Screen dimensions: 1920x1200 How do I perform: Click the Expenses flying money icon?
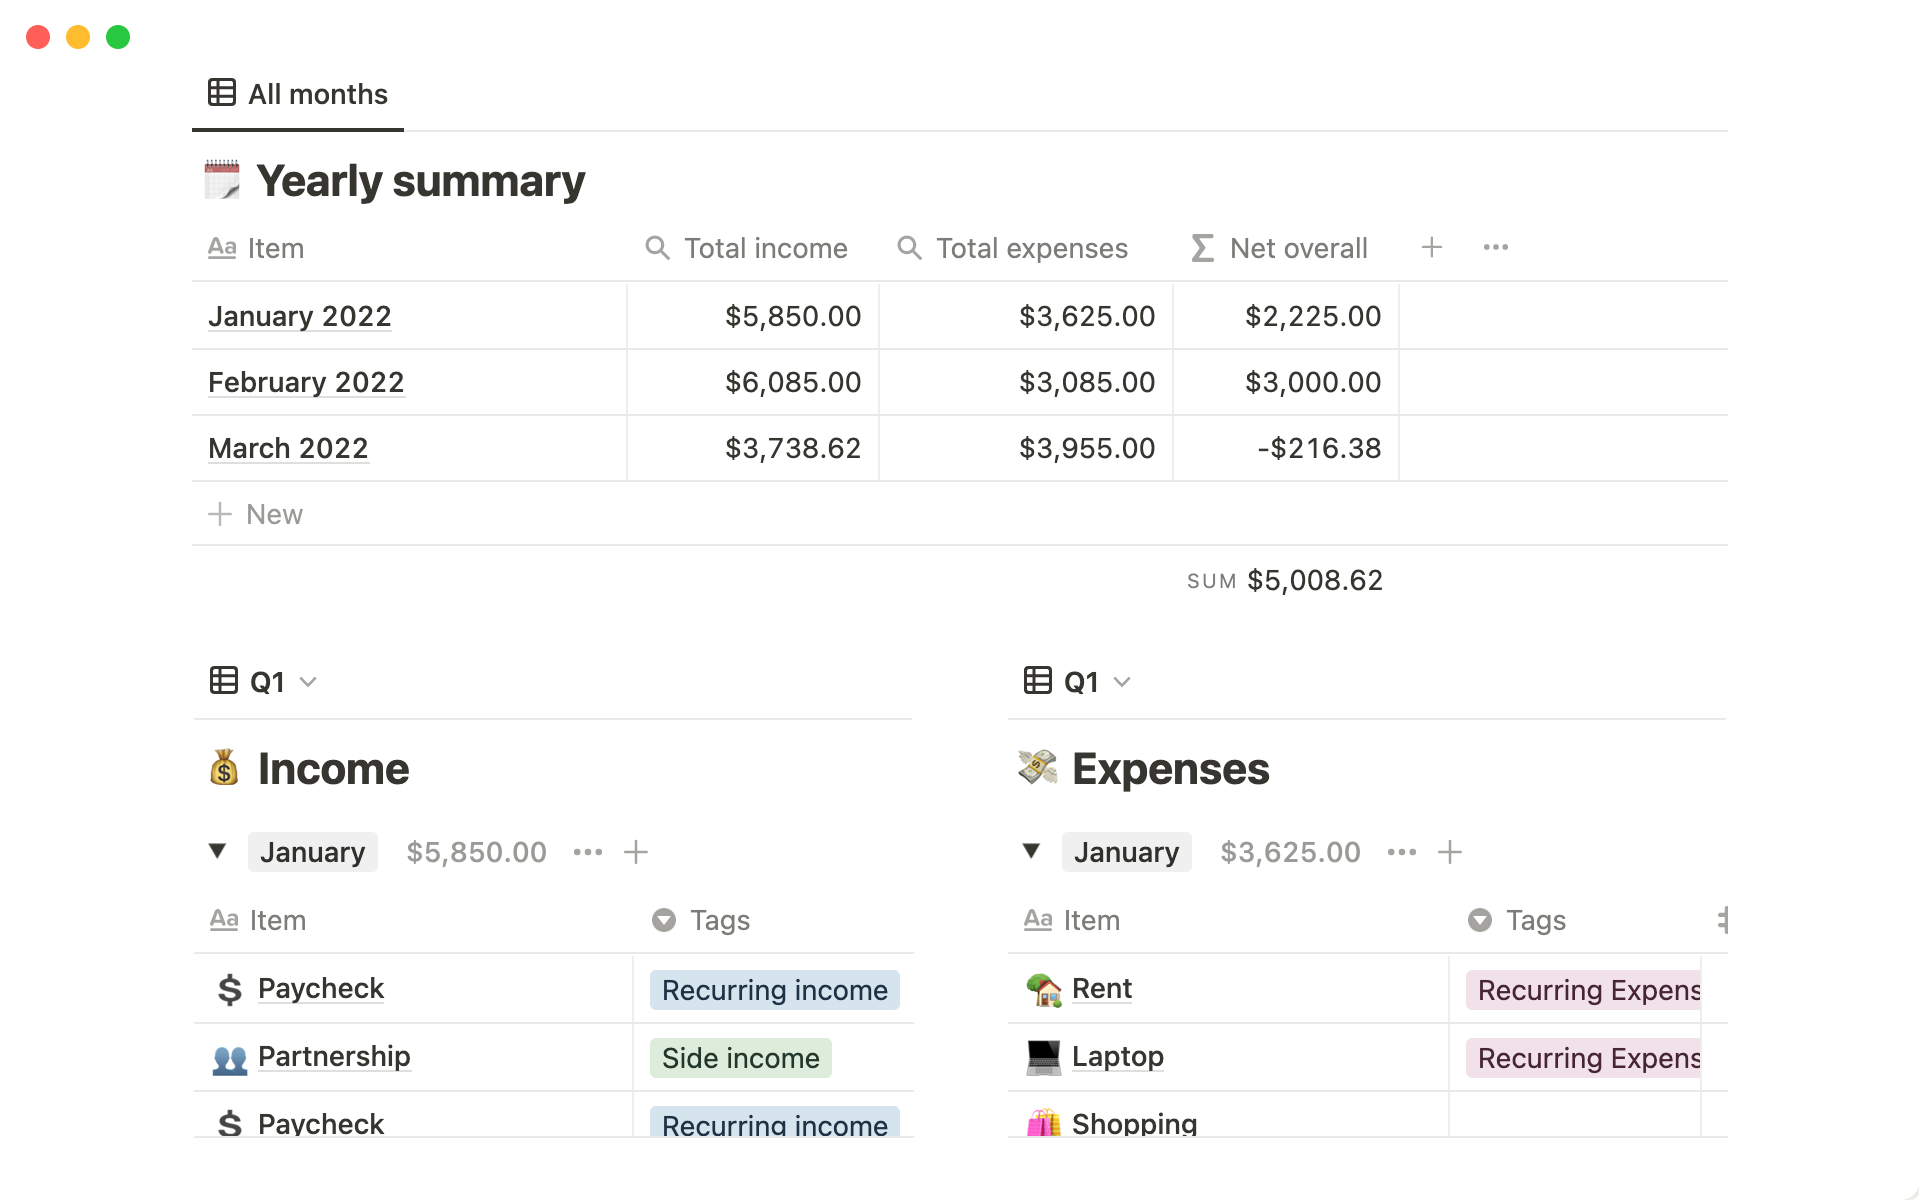point(1038,768)
